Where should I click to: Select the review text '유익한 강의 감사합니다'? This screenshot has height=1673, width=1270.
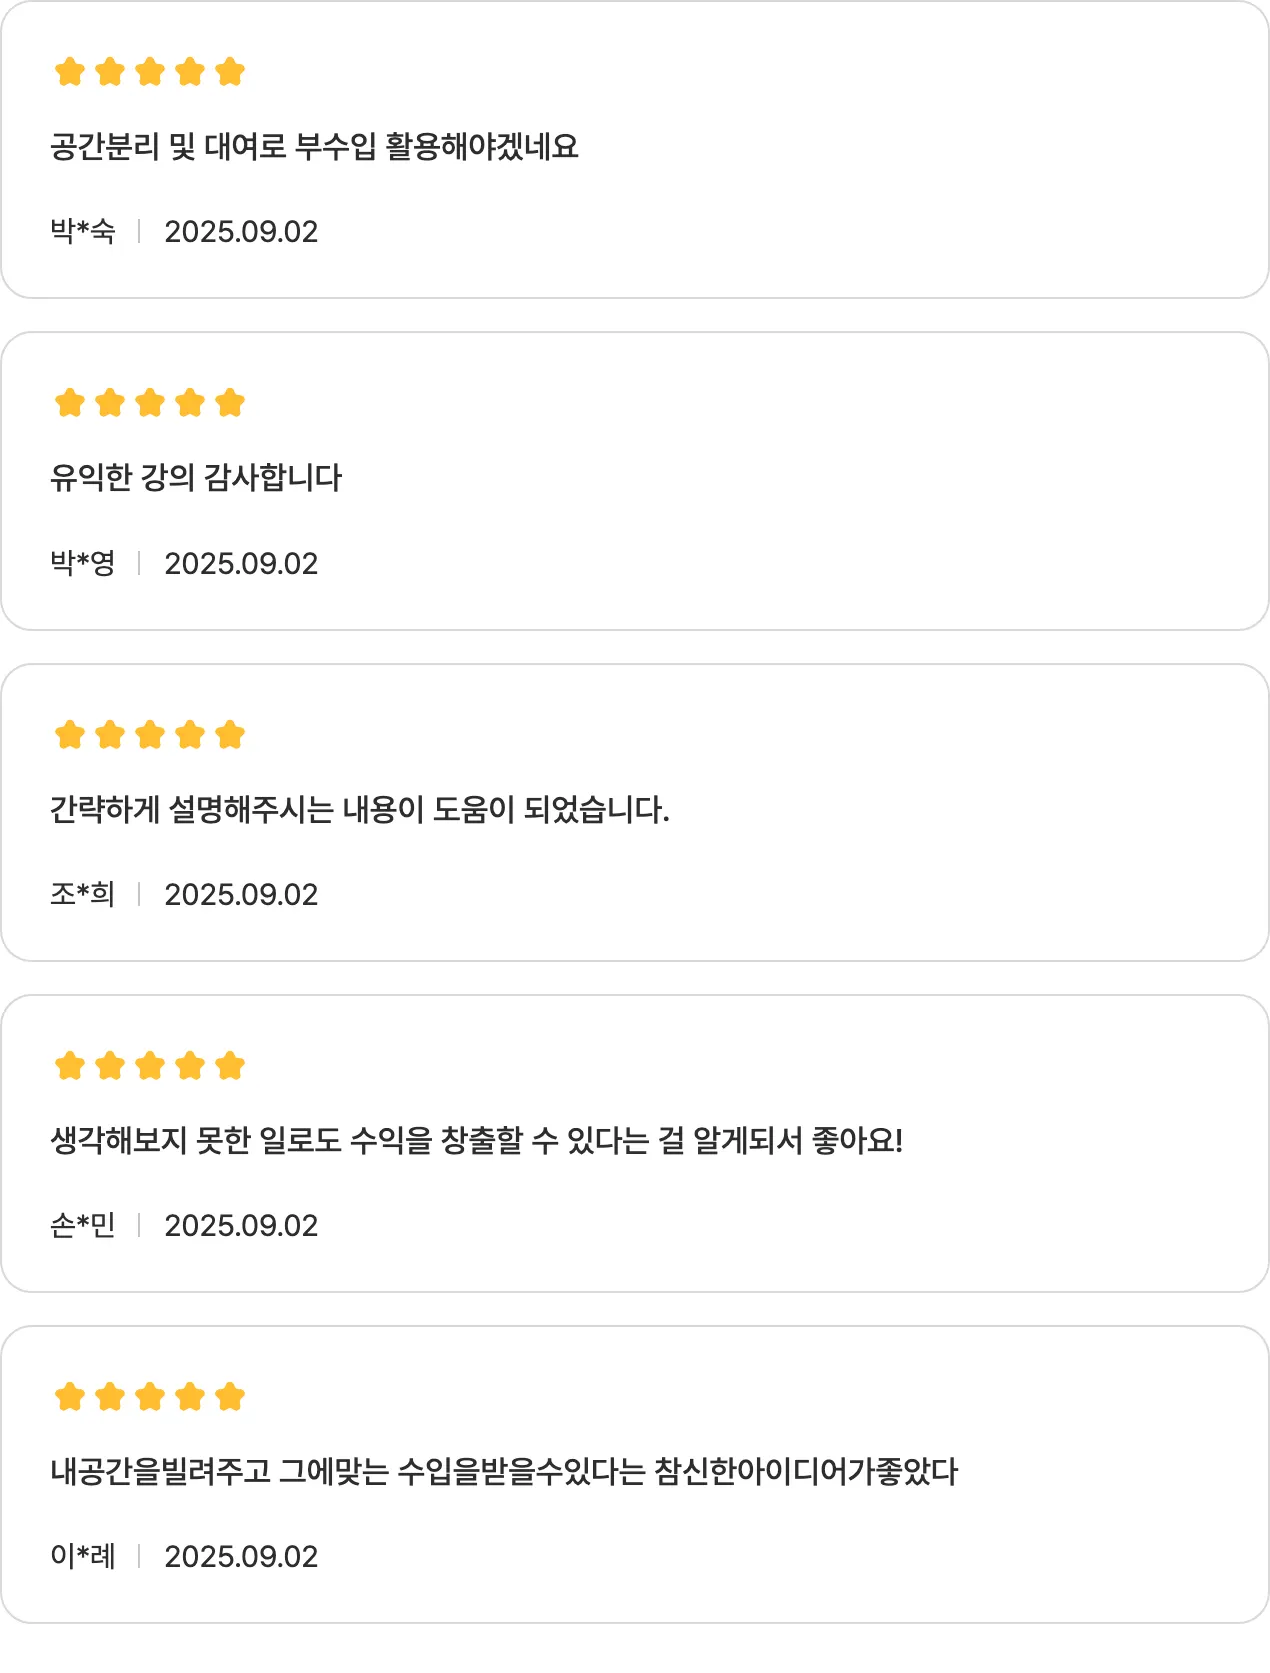196,478
